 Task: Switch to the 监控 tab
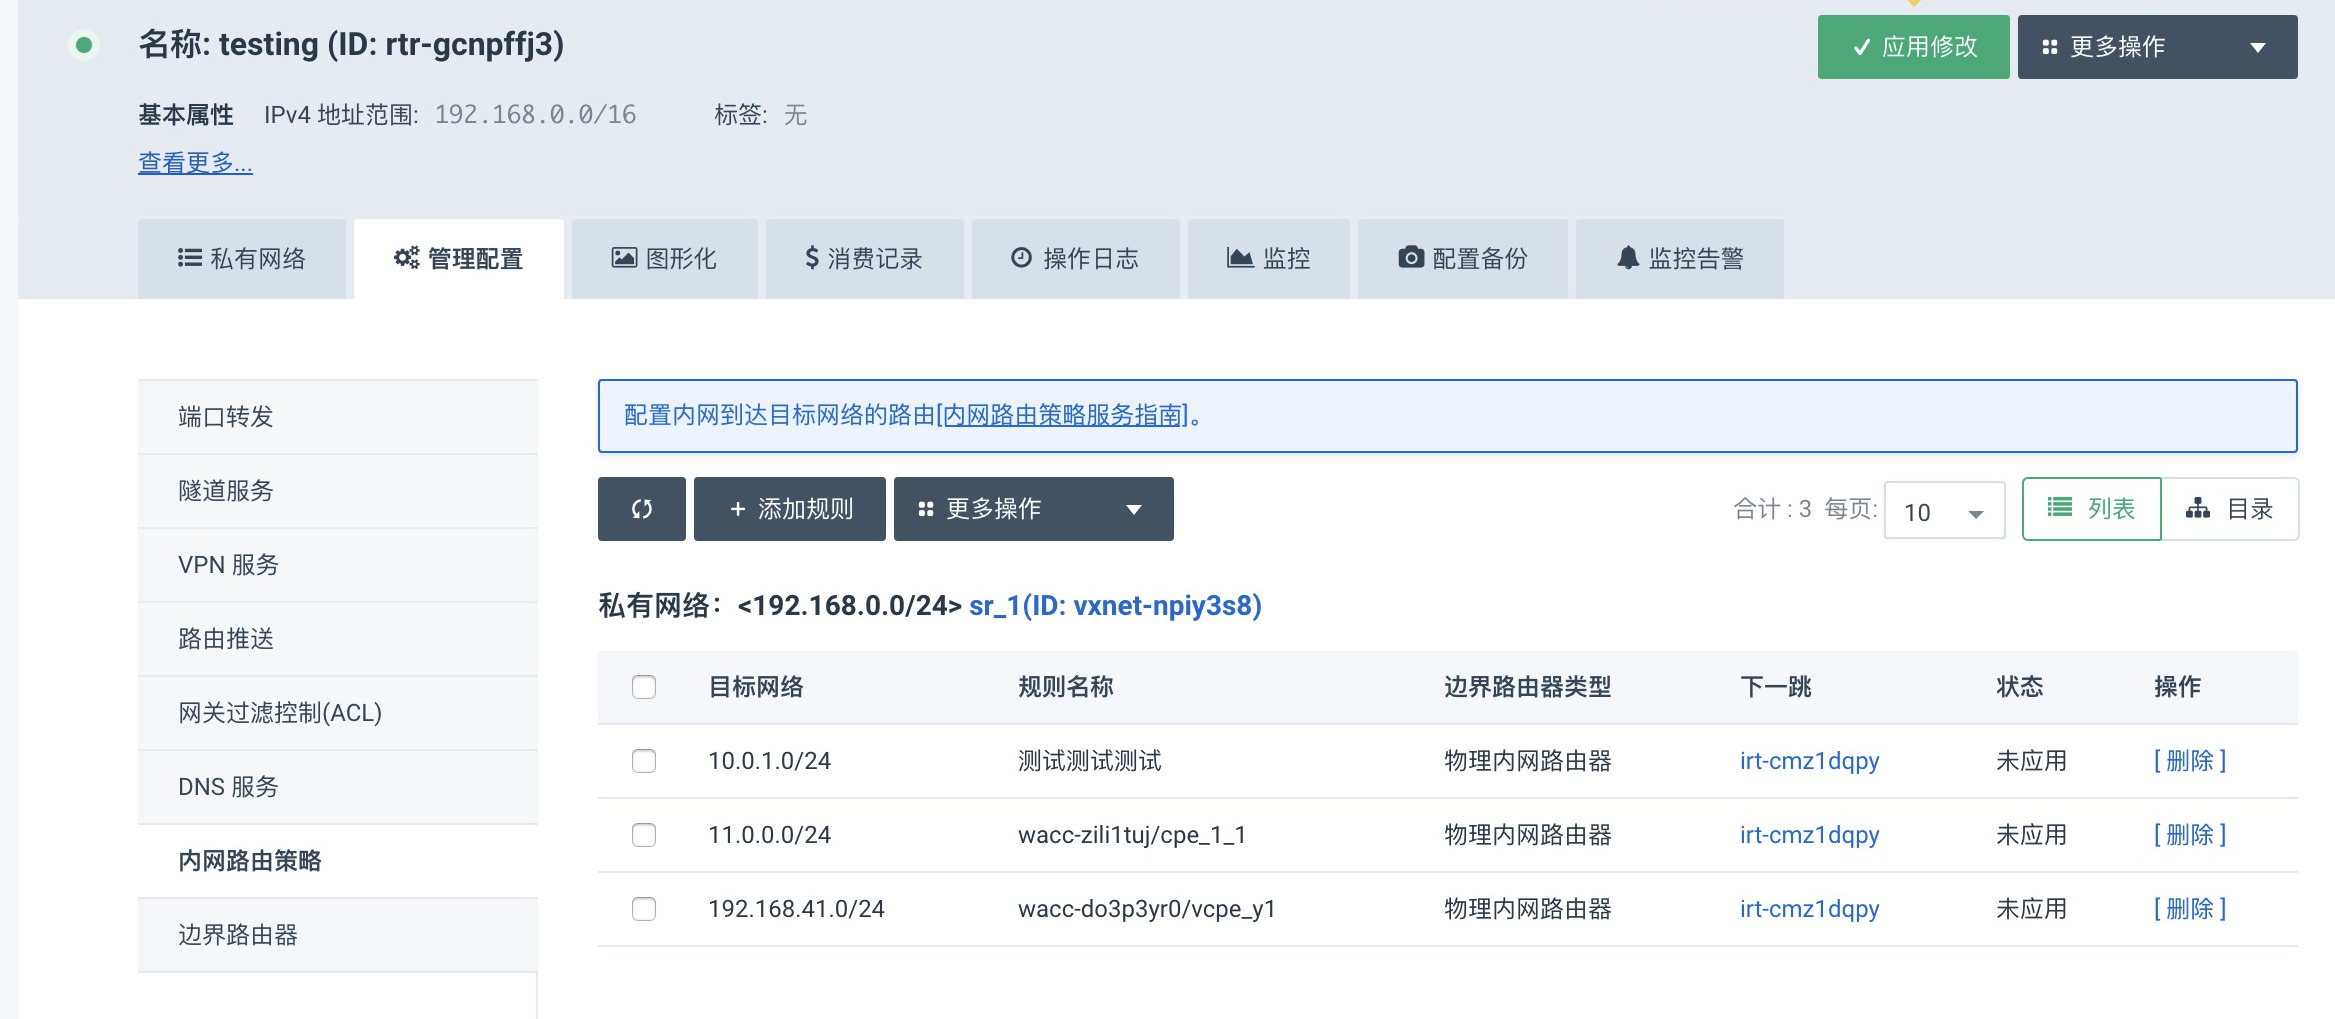[x=1269, y=259]
